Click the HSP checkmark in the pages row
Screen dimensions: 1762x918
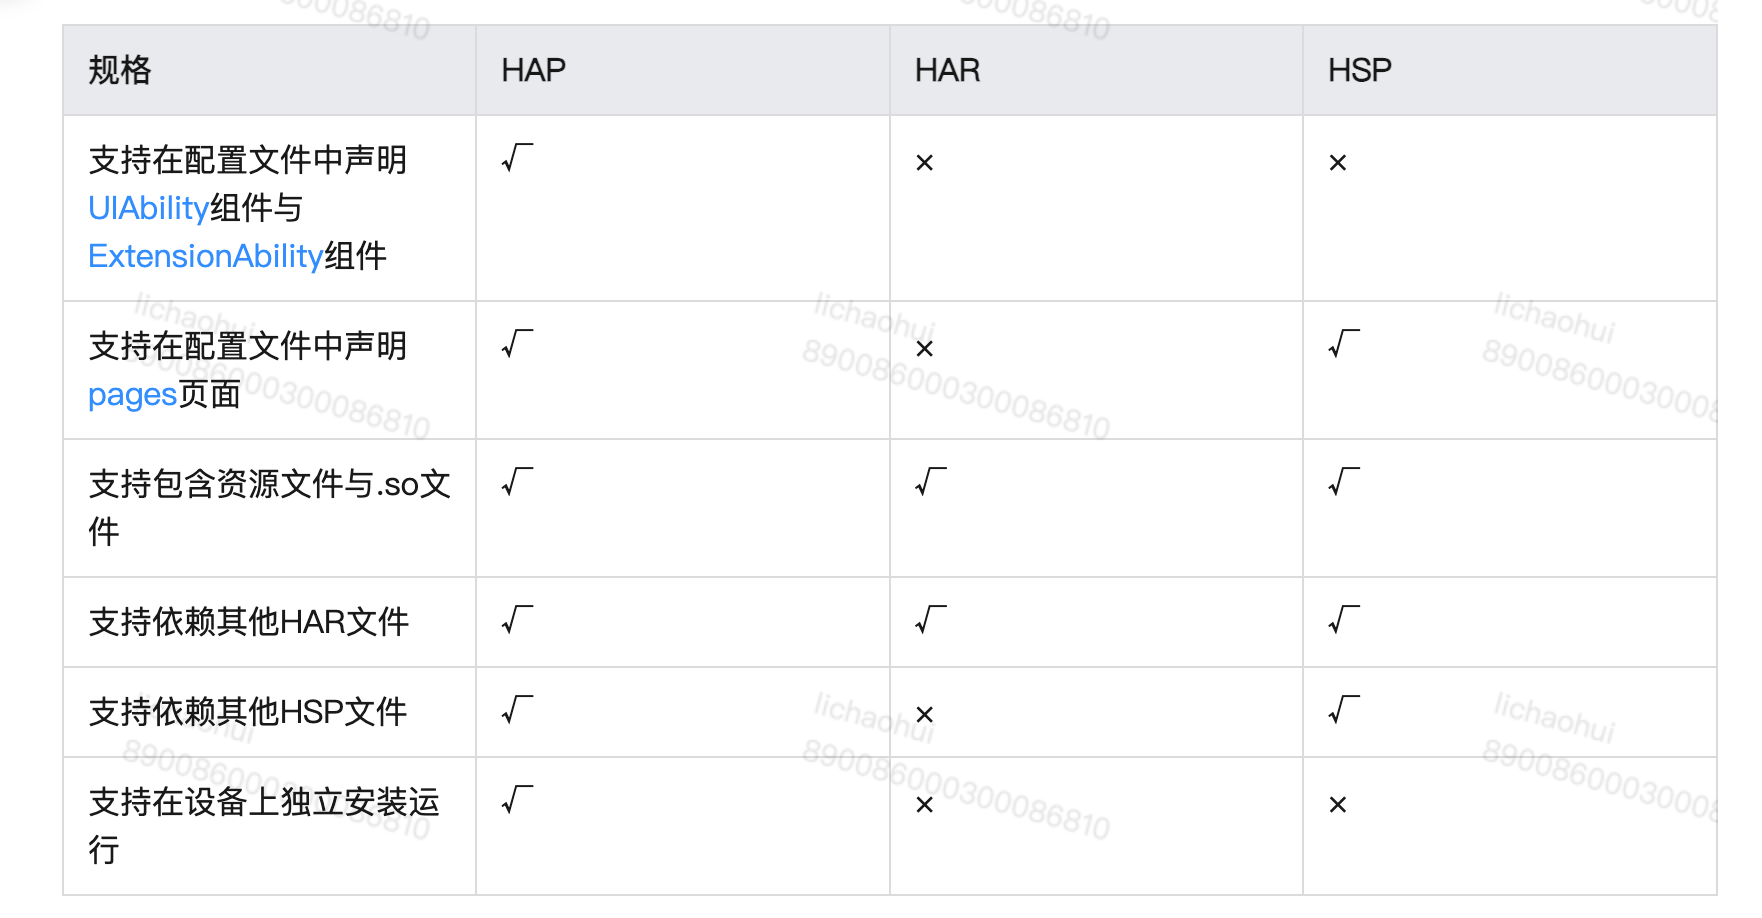click(1343, 344)
